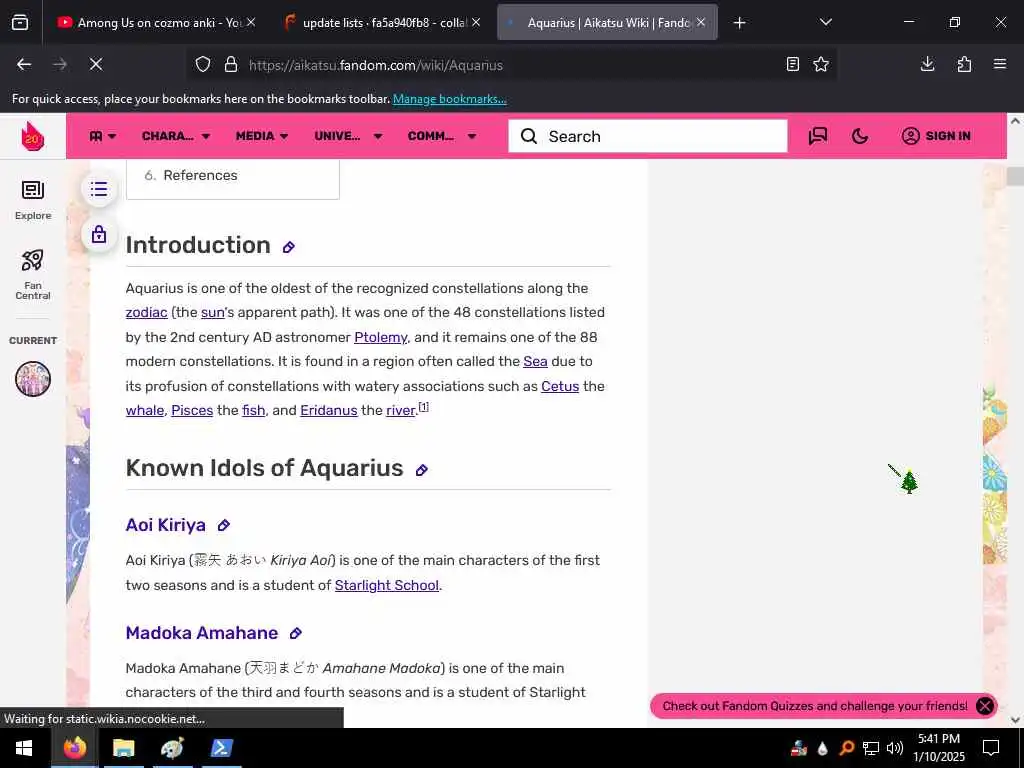Open File Explorer from taskbar

coord(123,748)
